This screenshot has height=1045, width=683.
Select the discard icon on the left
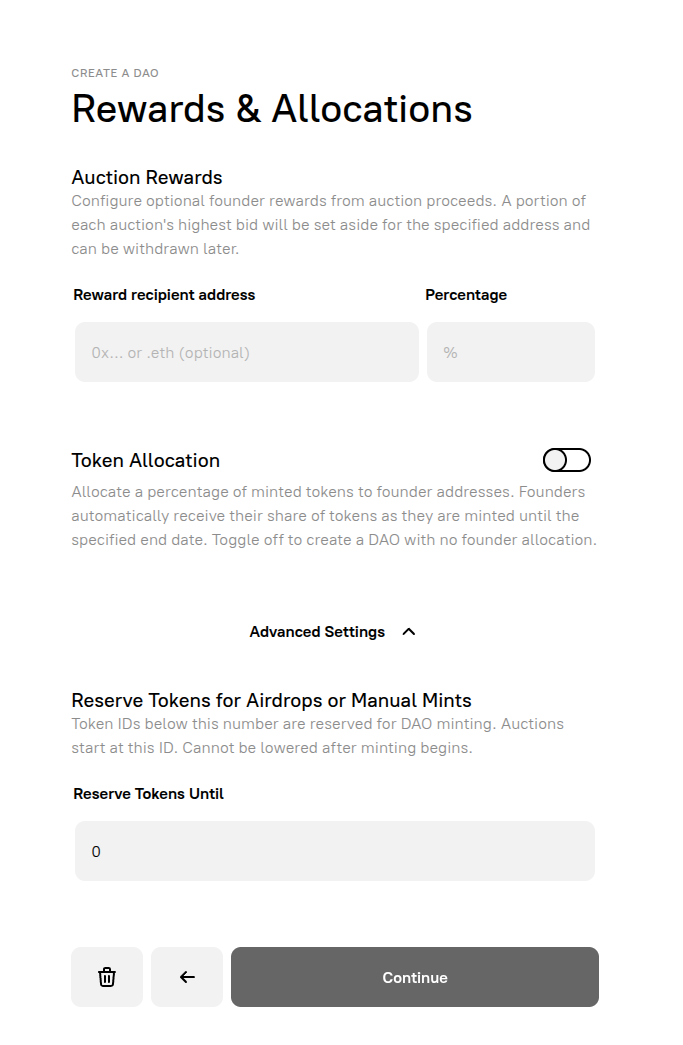pyautogui.click(x=106, y=977)
